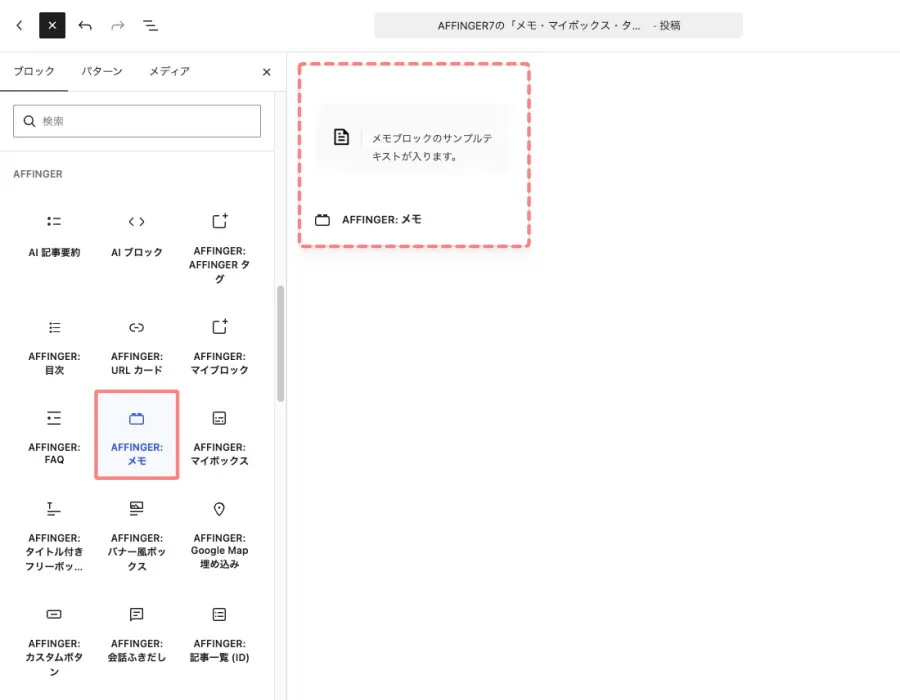Click the AFFINGER category heading

click(38, 174)
